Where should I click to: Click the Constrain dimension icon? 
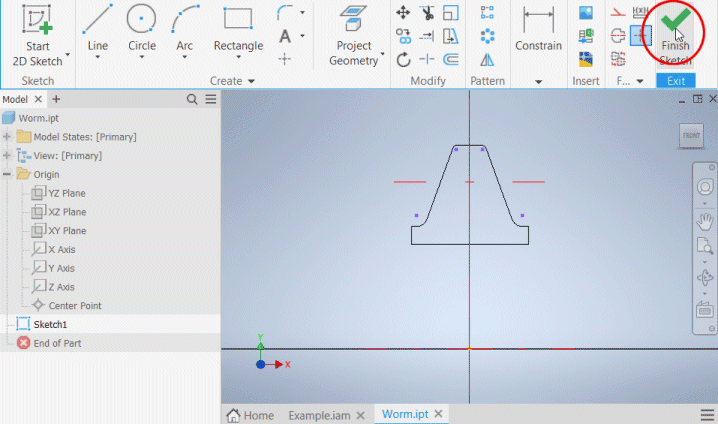pos(538,19)
